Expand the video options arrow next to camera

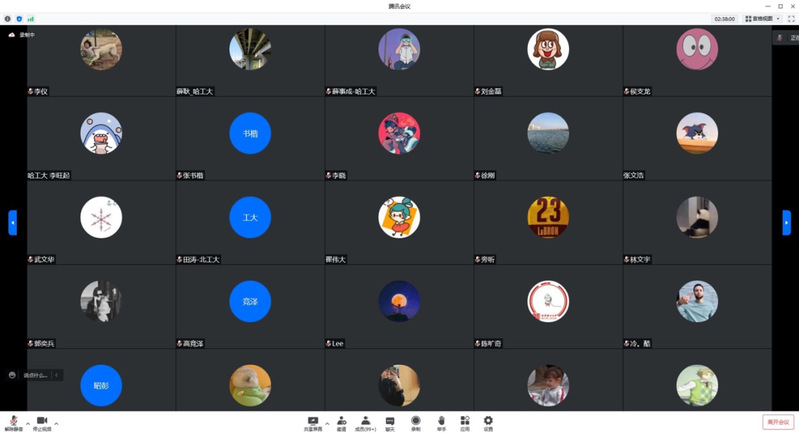[x=56, y=423]
